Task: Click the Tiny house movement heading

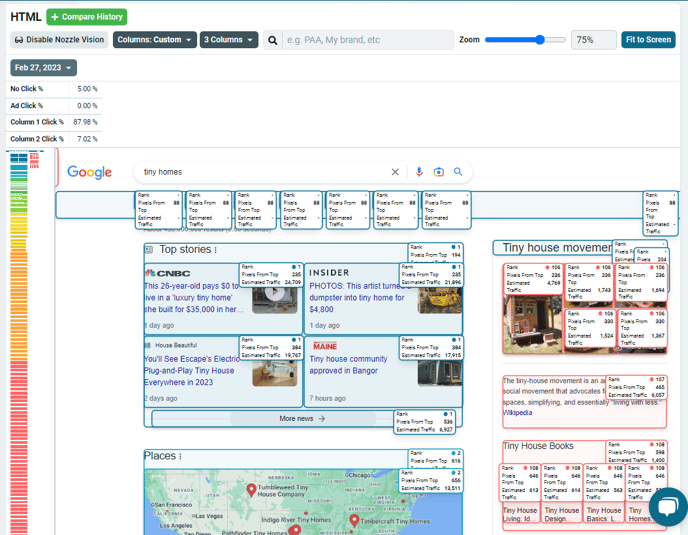Action: [x=557, y=248]
